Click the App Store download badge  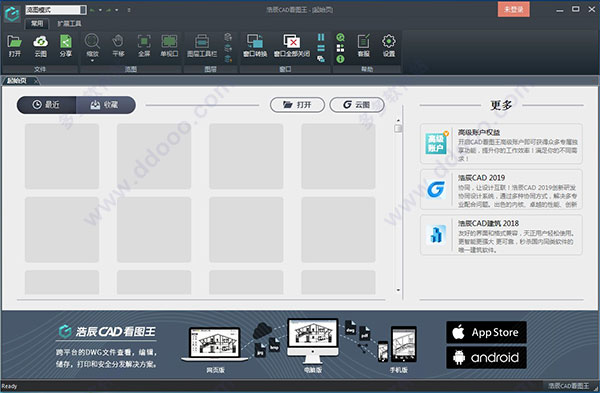(x=486, y=332)
